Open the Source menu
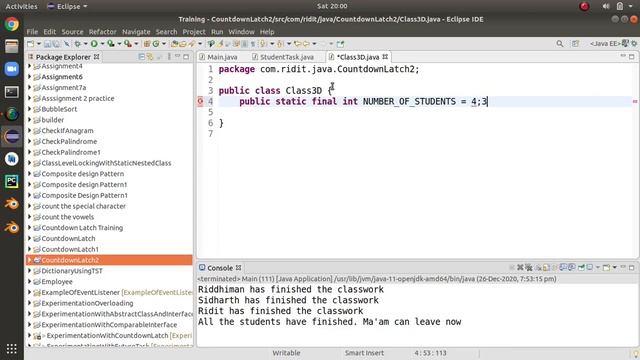 coord(72,31)
